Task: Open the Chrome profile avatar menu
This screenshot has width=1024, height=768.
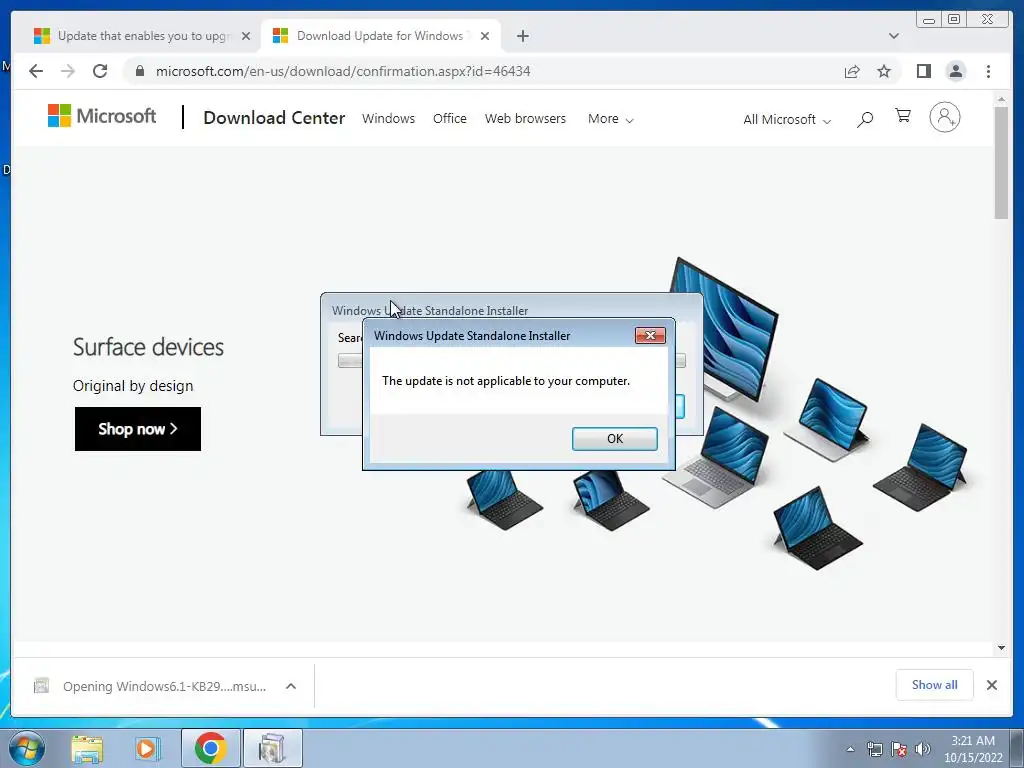Action: (x=956, y=71)
